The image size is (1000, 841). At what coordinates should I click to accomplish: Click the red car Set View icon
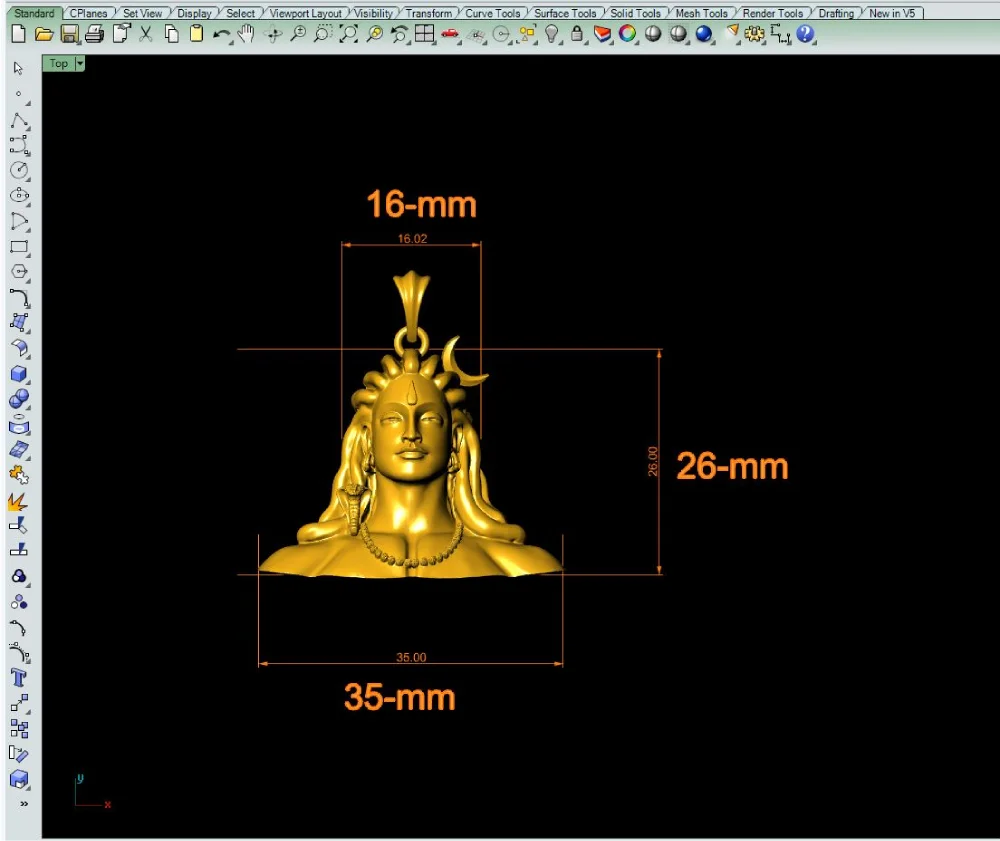click(x=450, y=34)
